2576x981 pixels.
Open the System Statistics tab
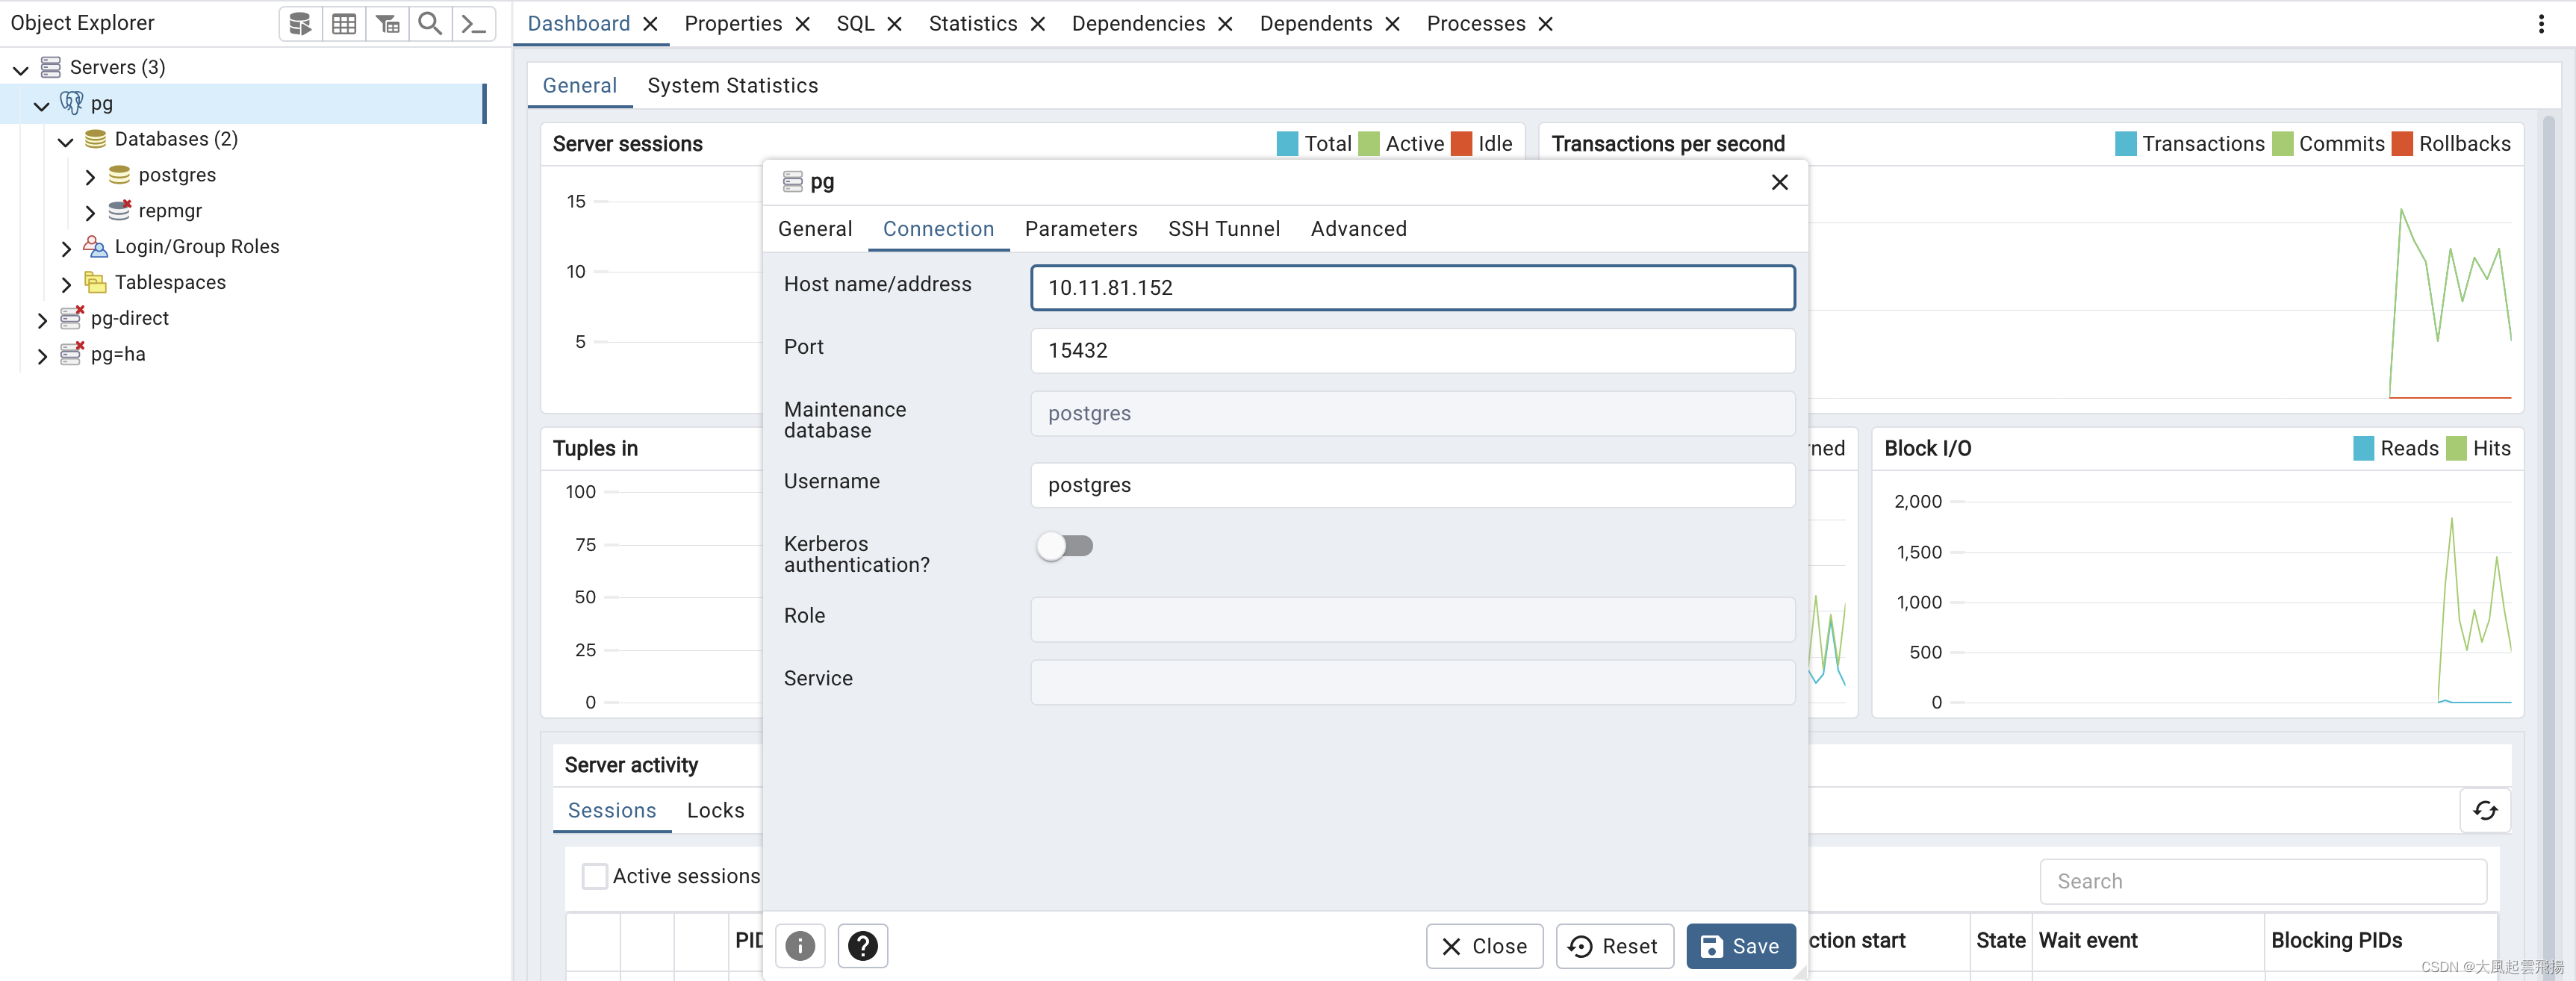(732, 85)
